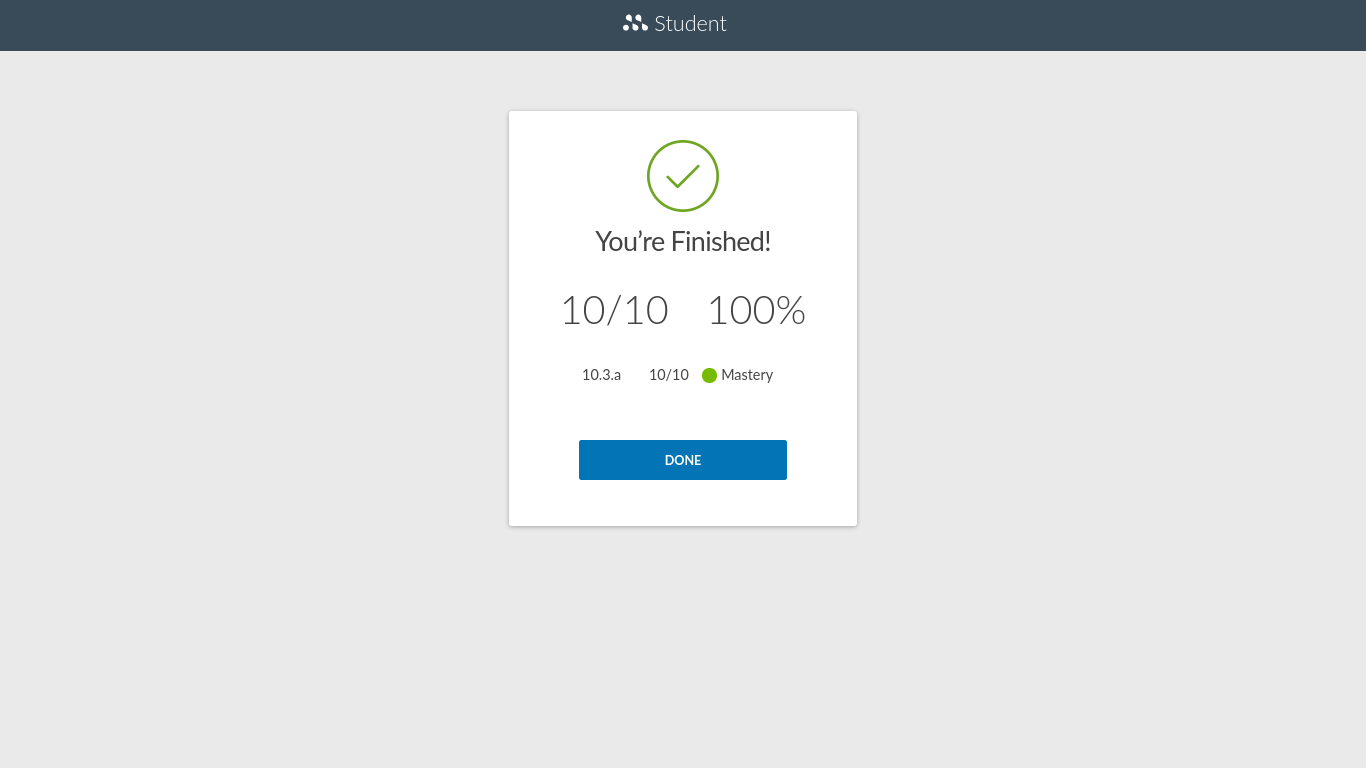
Task: Click the DONE button text label
Action: pos(683,460)
